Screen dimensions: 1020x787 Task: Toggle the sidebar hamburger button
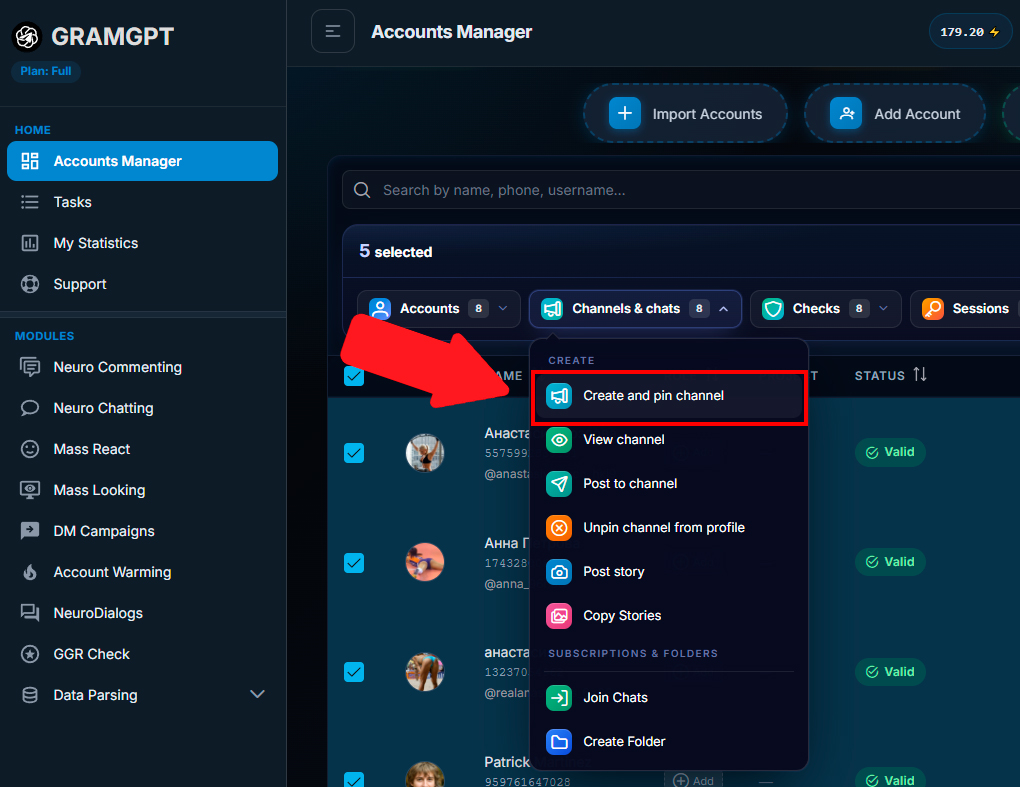(332, 31)
